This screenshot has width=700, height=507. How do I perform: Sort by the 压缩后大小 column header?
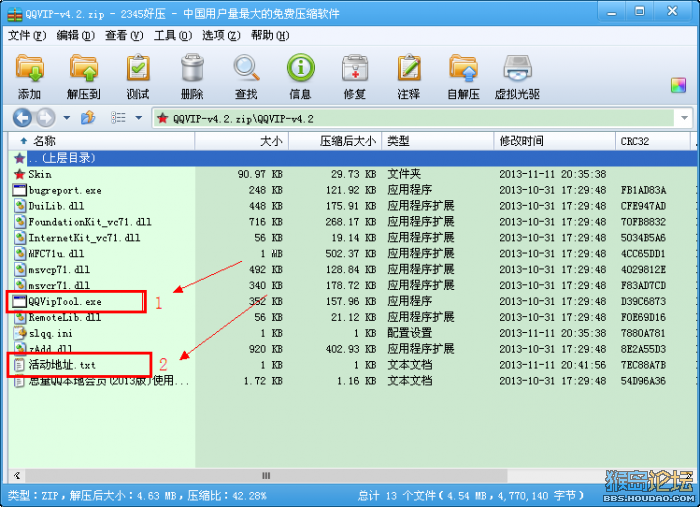click(335, 141)
